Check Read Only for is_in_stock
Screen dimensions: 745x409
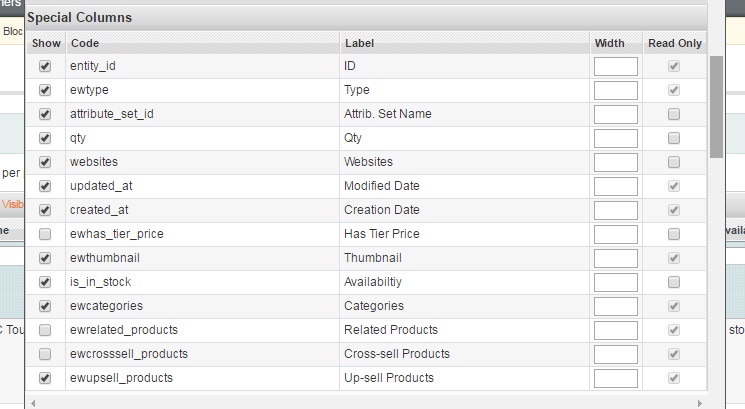[674, 282]
